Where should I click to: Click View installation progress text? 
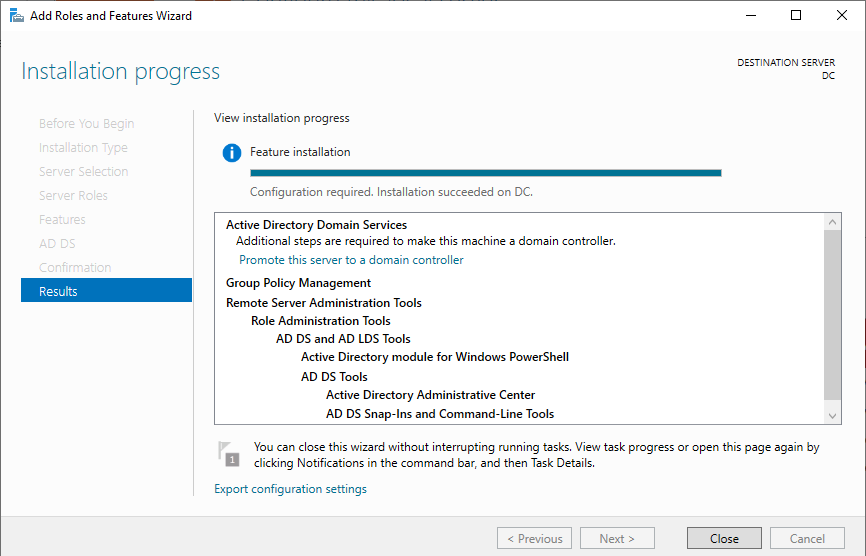click(x=282, y=118)
